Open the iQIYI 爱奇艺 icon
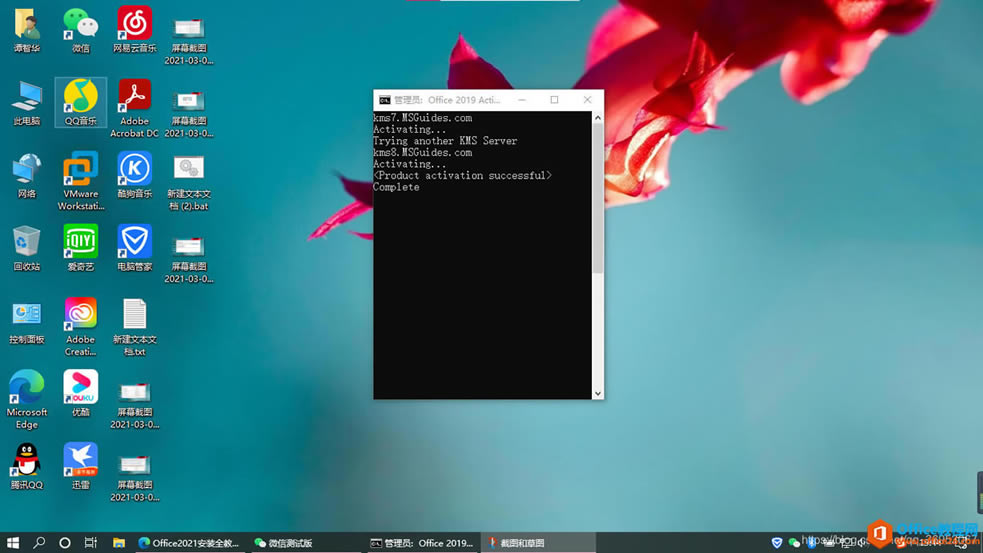The width and height of the screenshot is (983, 553). (80, 243)
